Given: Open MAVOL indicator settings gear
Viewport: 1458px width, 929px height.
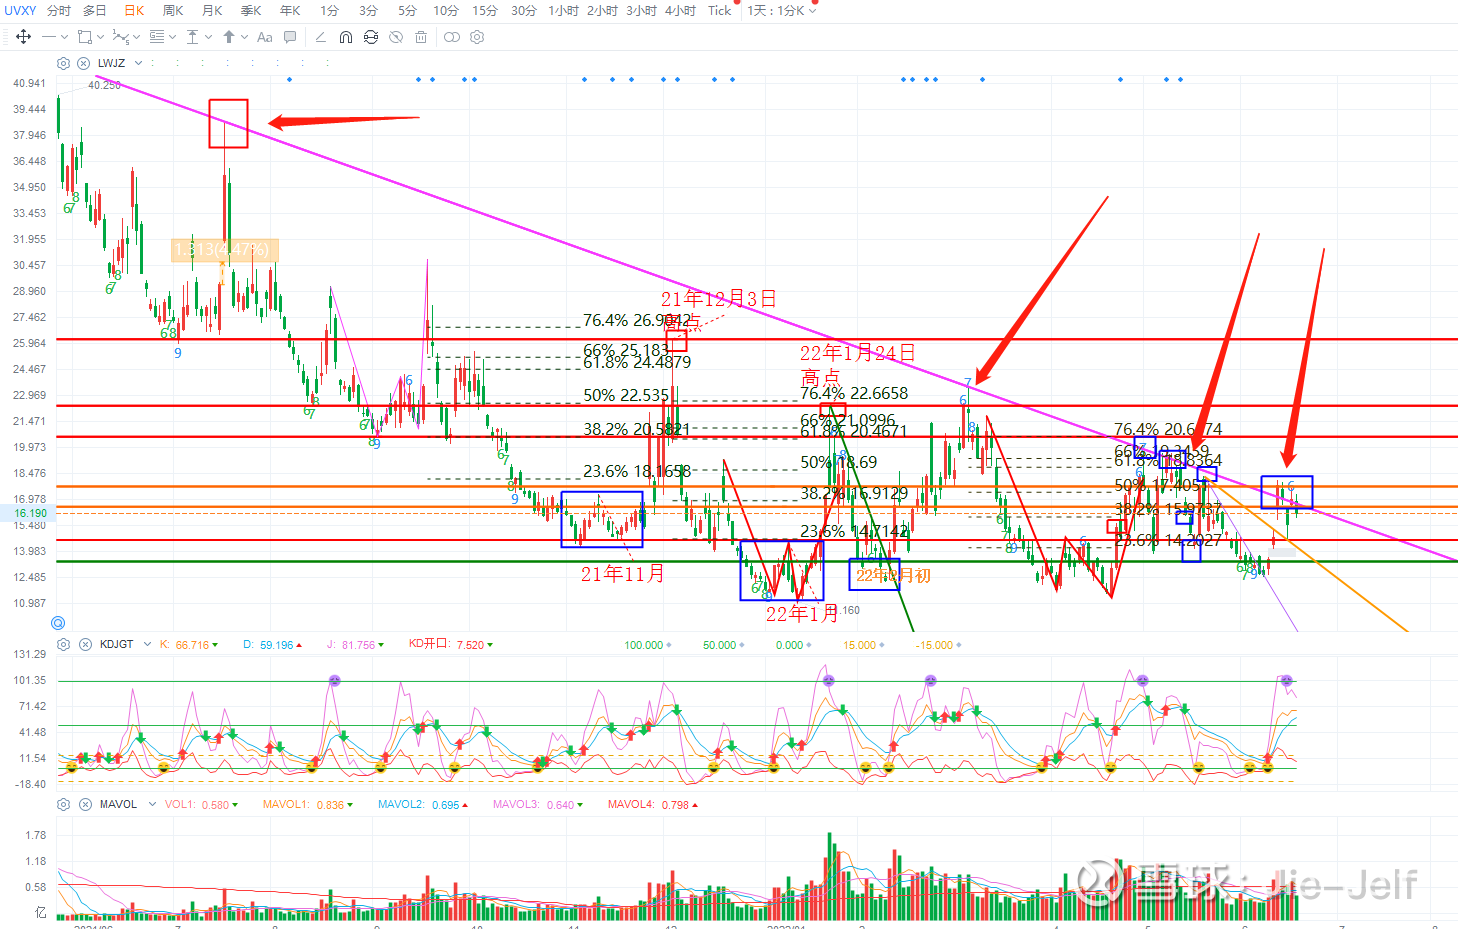Looking at the screenshot, I should 64,804.
